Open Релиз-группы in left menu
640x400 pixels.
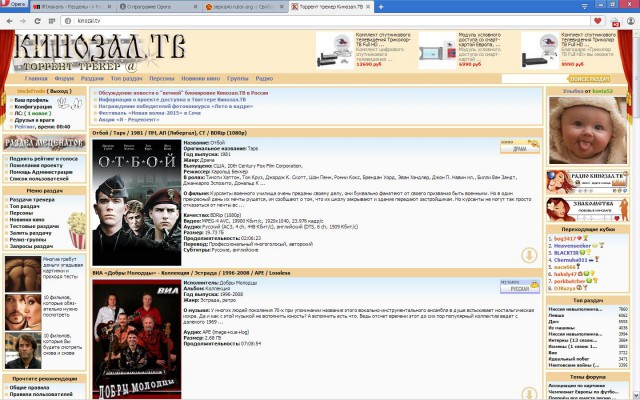[28, 240]
